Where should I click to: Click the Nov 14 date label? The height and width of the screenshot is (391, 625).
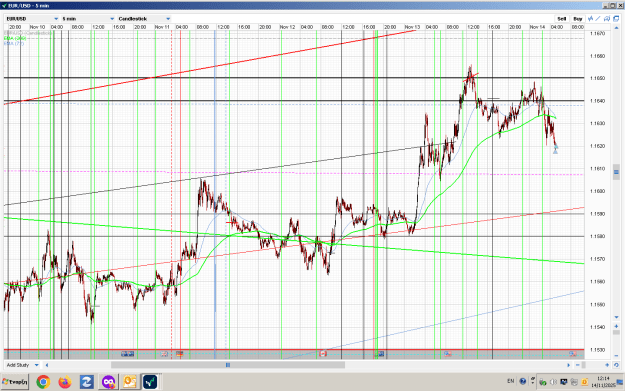[537, 27]
